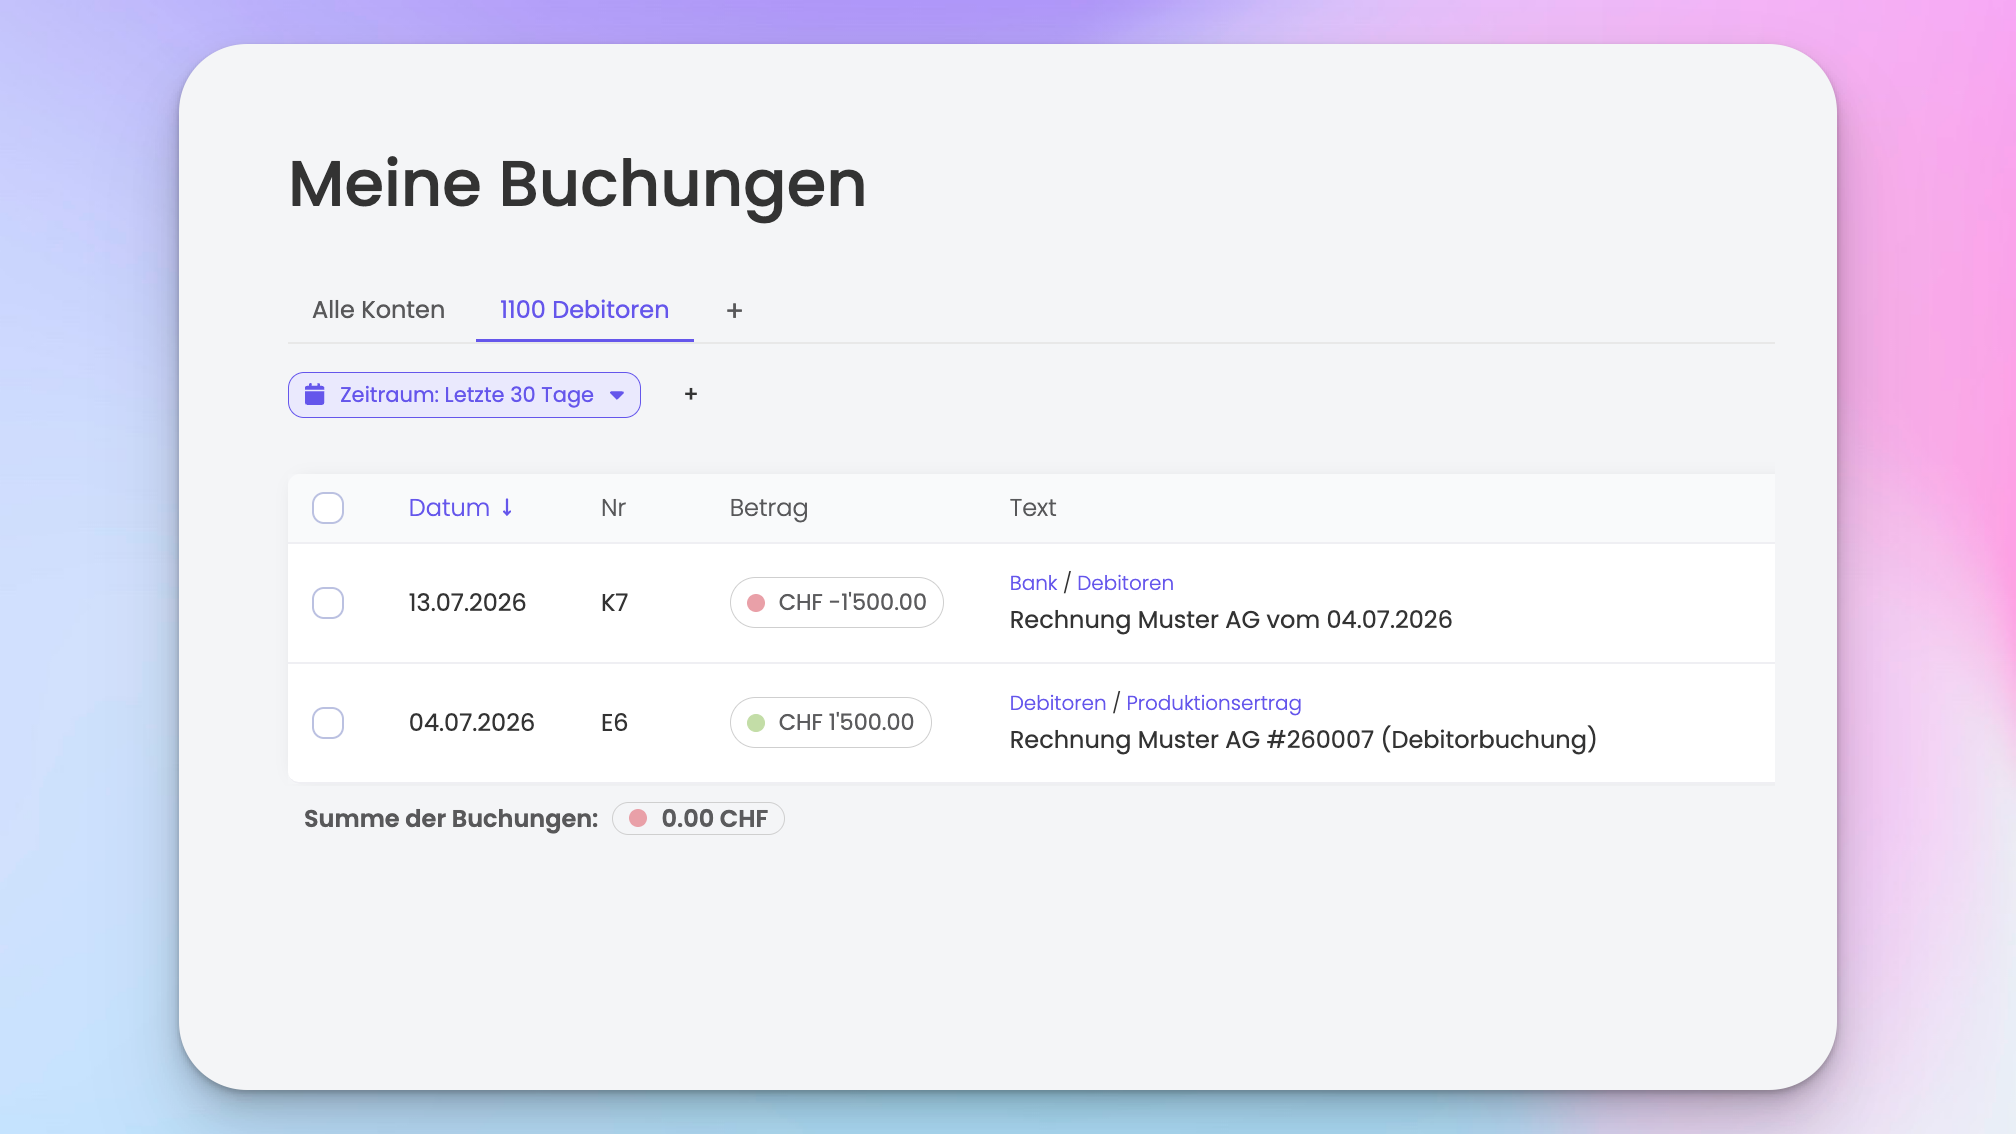Sort by the Datum column header
Screen dimensions: 2016x1134
(449, 508)
